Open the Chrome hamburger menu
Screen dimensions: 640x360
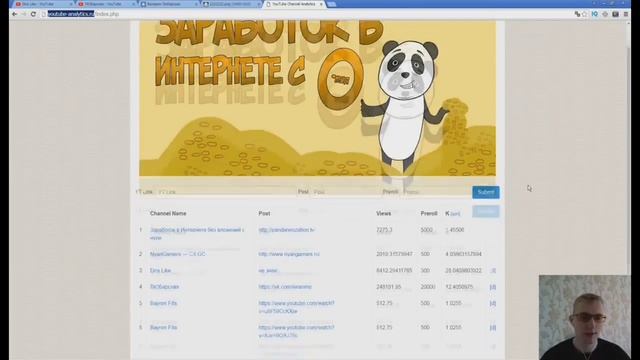[626, 14]
